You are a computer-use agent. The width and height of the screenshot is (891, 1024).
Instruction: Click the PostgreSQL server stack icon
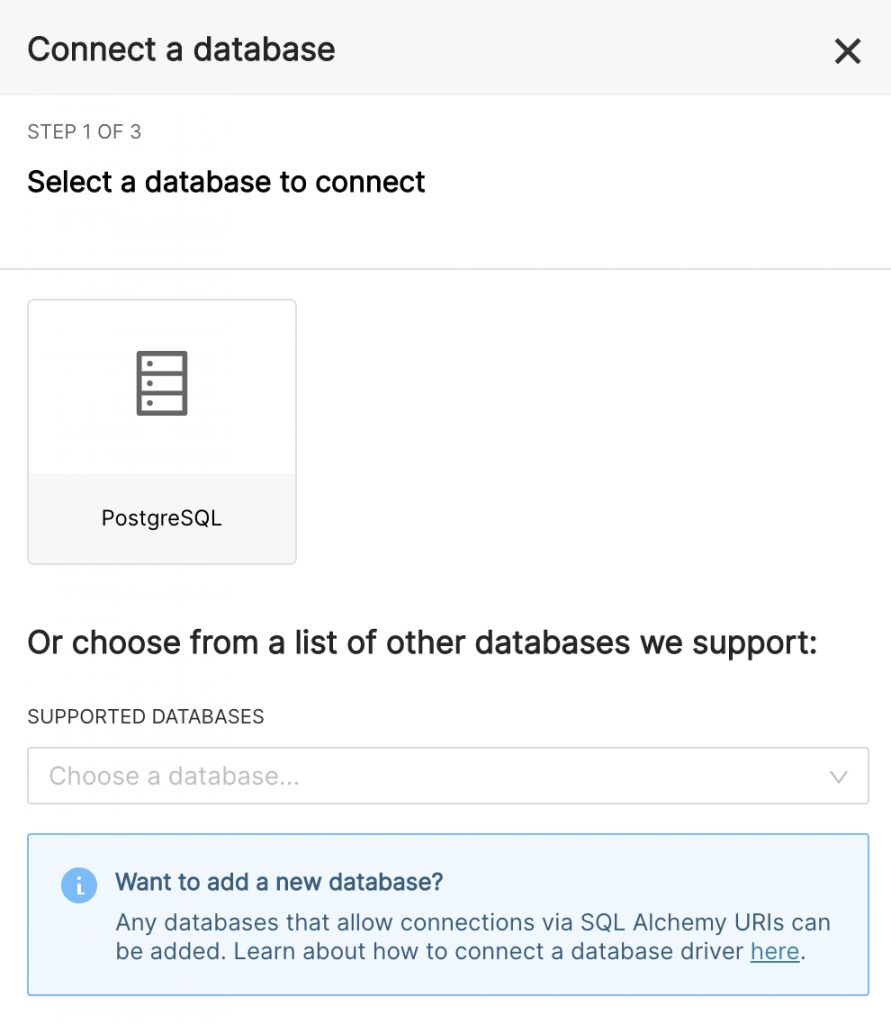pos(162,383)
